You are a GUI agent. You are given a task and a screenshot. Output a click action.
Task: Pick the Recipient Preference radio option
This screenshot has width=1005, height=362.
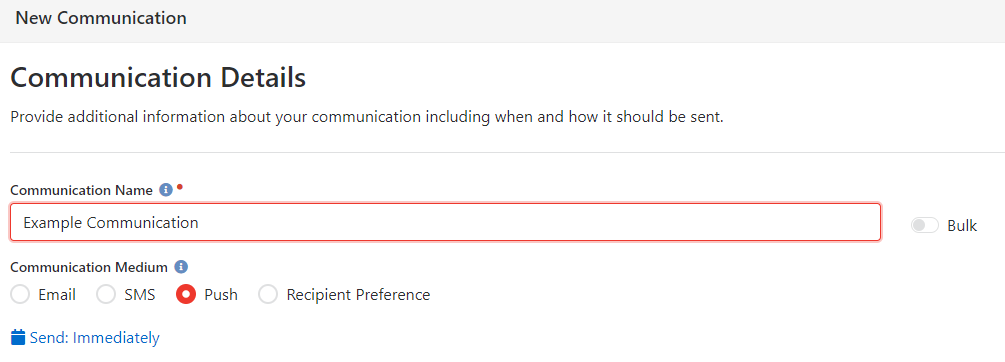267,295
